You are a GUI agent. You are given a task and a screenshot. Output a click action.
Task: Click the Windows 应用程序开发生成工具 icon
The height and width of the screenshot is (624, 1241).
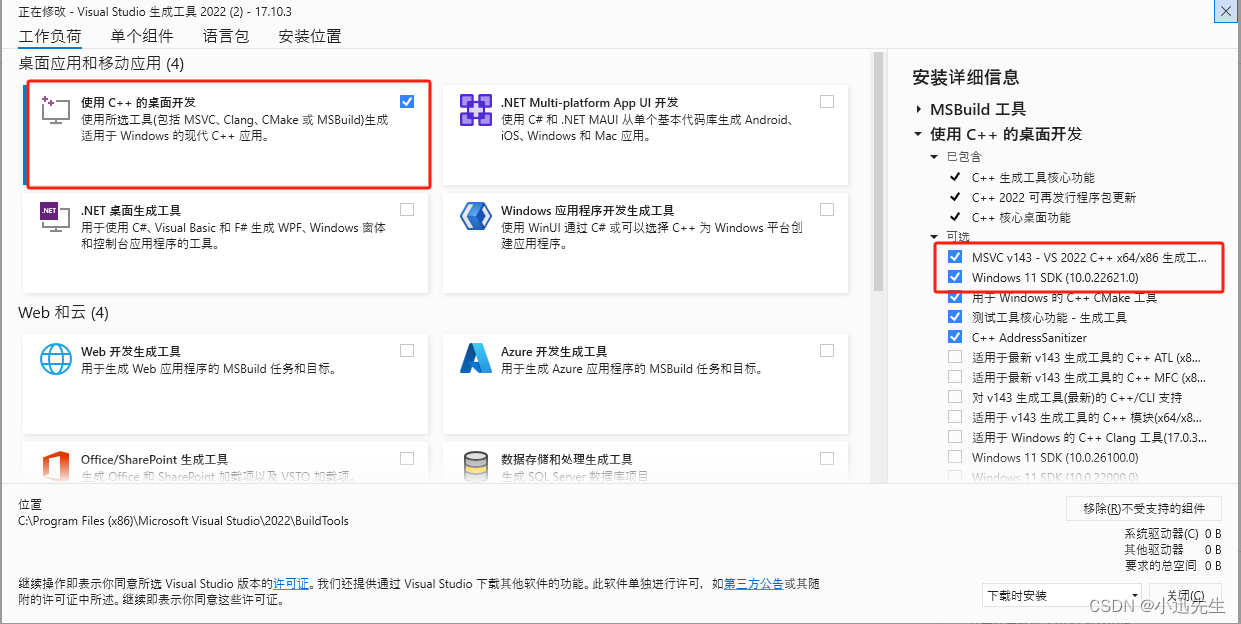(475, 217)
